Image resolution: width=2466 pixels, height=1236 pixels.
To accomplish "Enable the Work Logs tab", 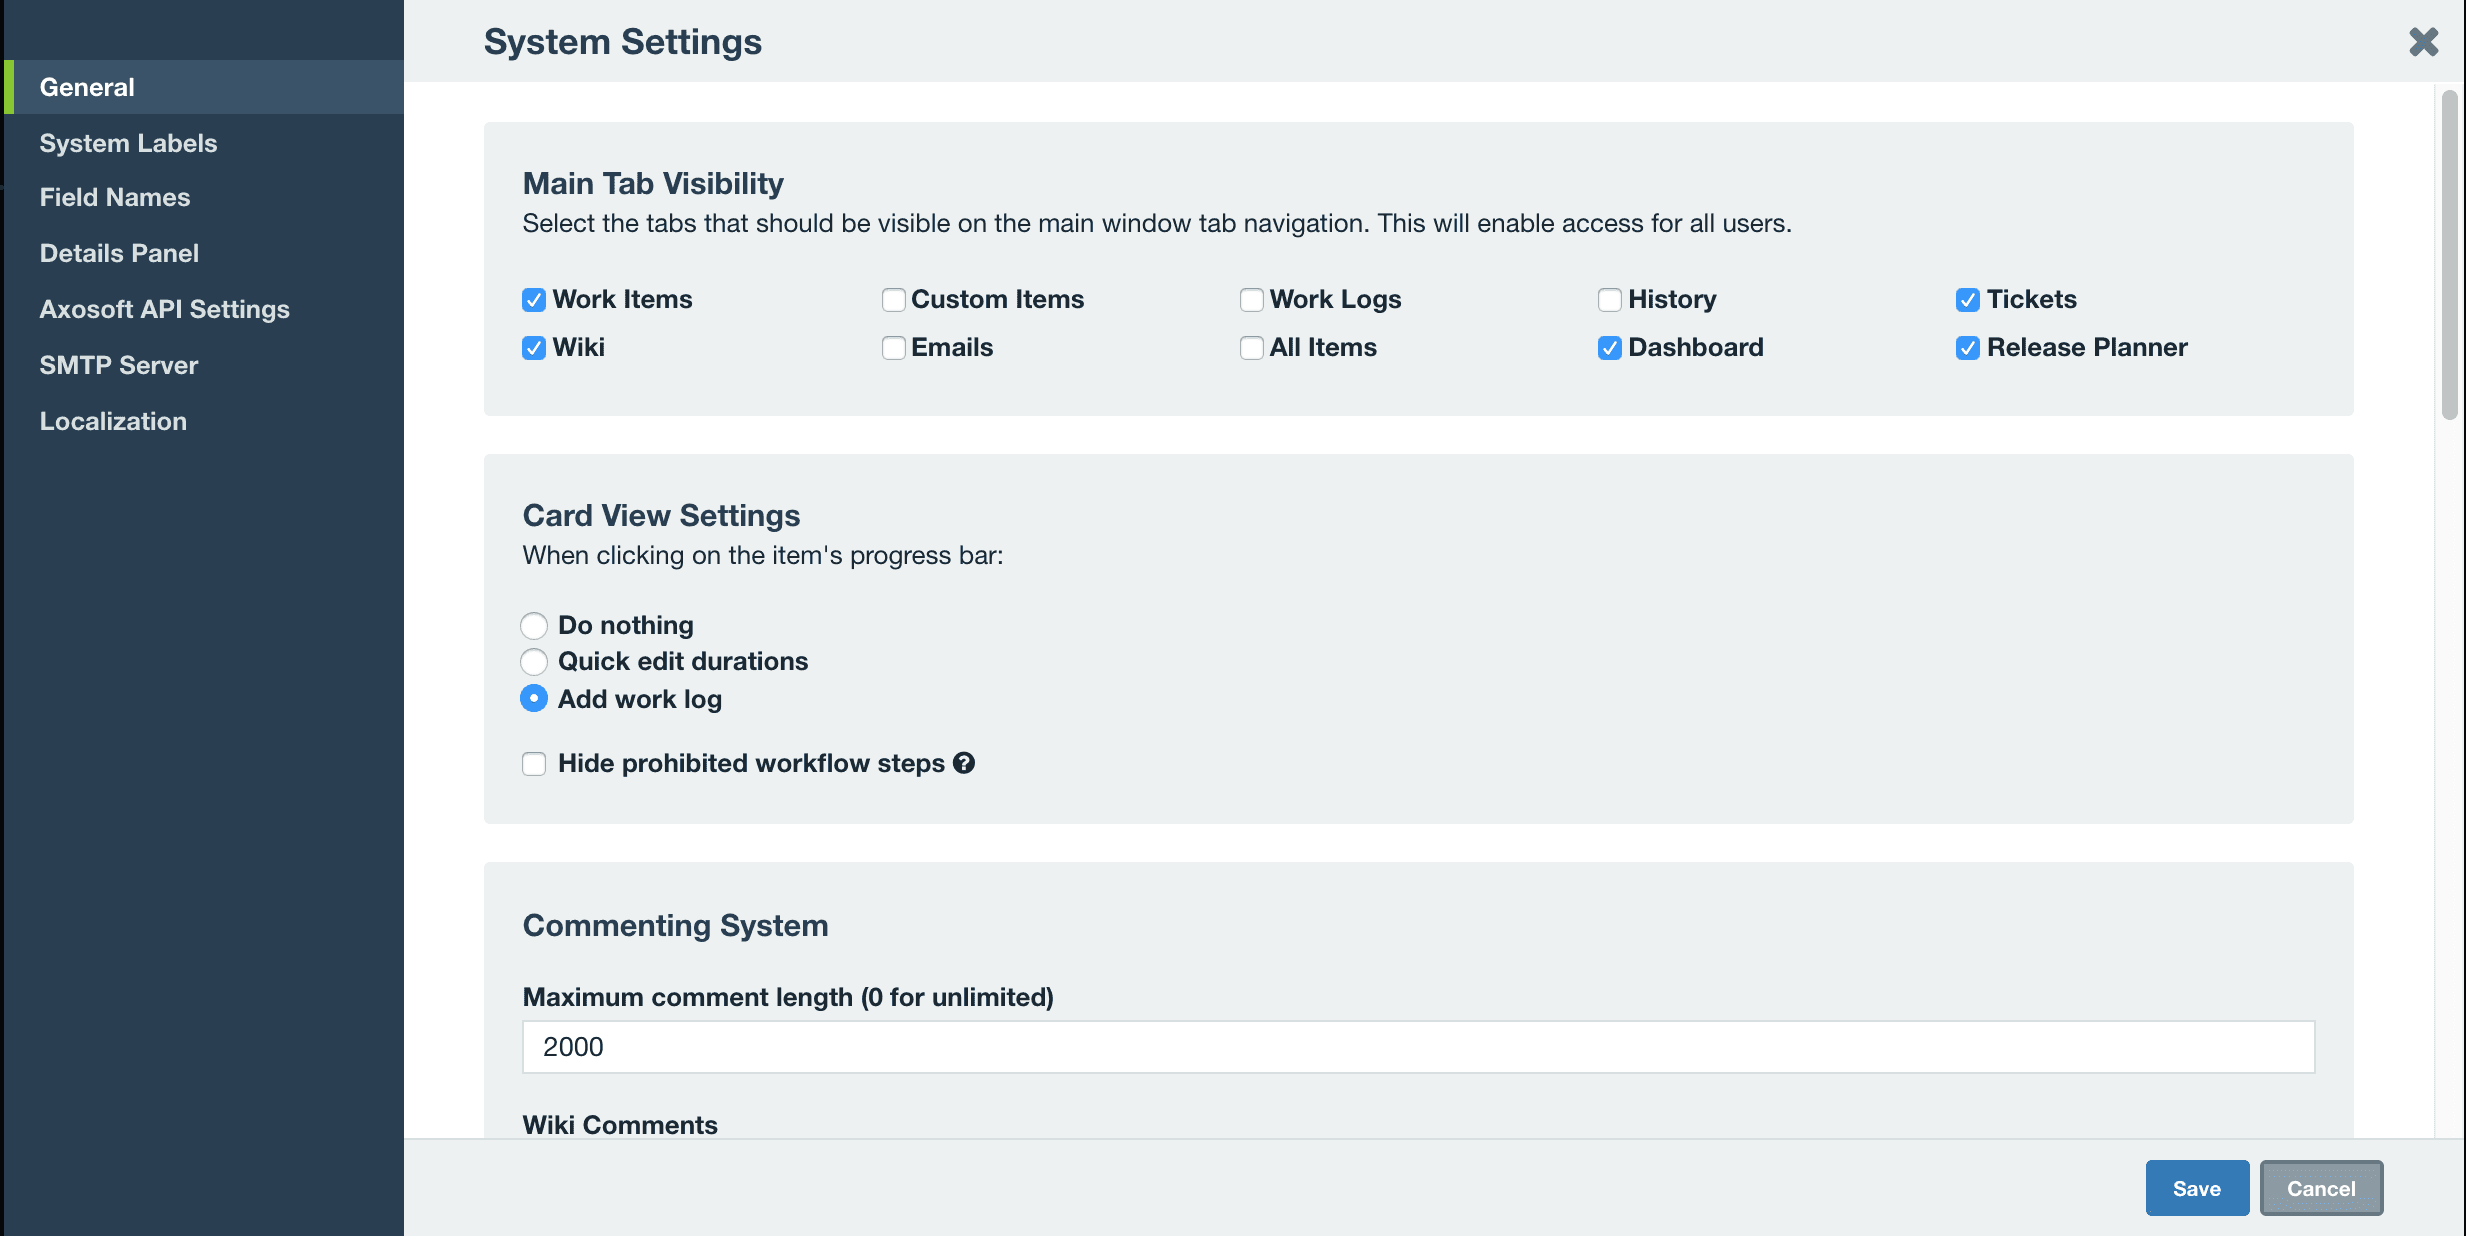I will click(1251, 299).
